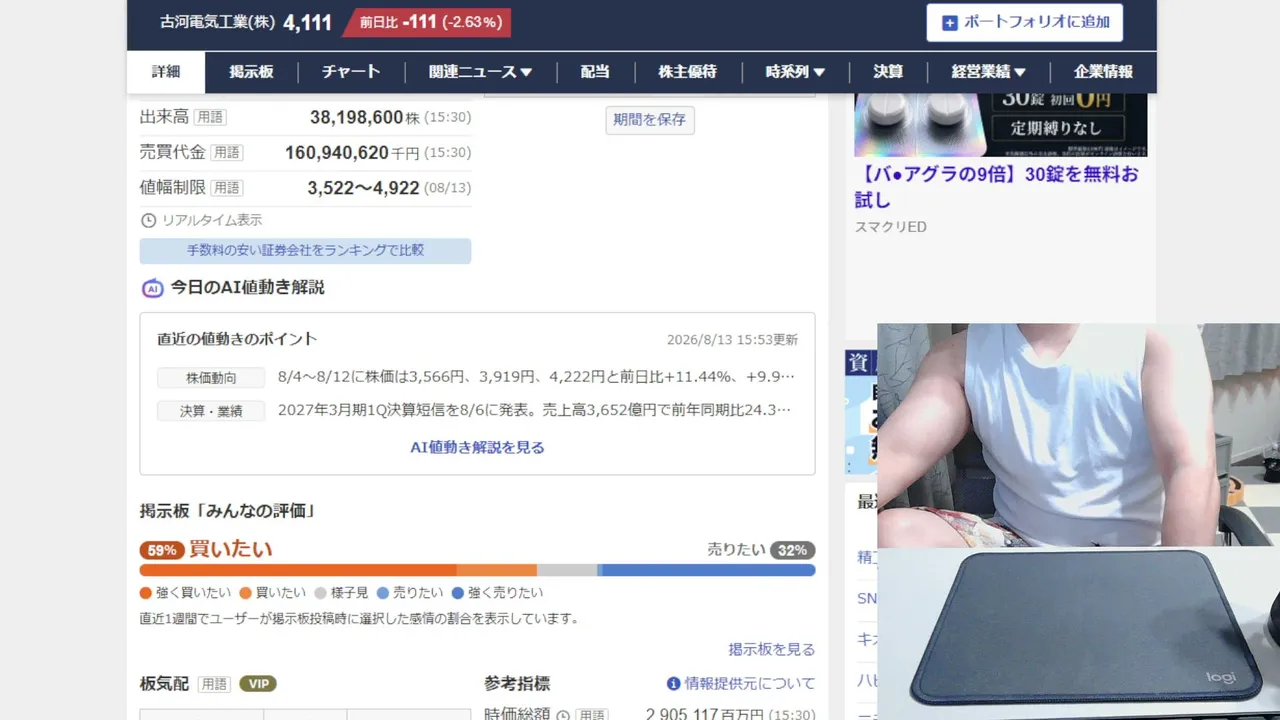Click the price limit range 3,522～4,922
Image resolution: width=1280 pixels, height=720 pixels.
pos(363,187)
